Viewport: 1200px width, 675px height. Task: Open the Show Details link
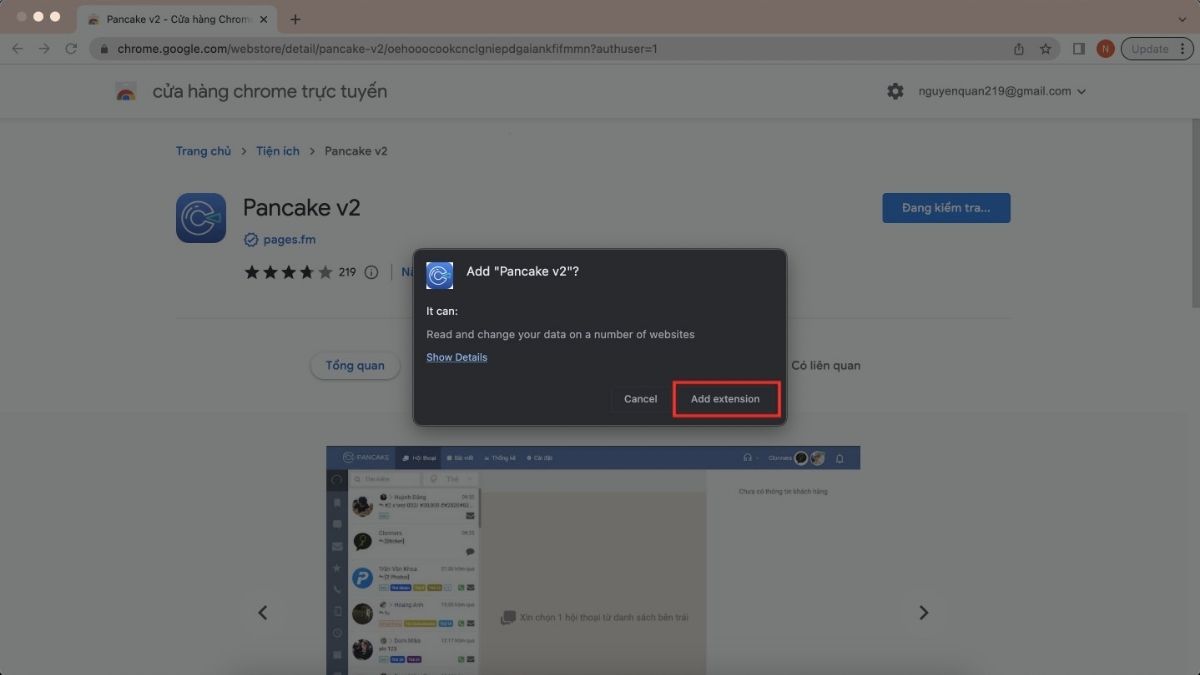point(457,357)
